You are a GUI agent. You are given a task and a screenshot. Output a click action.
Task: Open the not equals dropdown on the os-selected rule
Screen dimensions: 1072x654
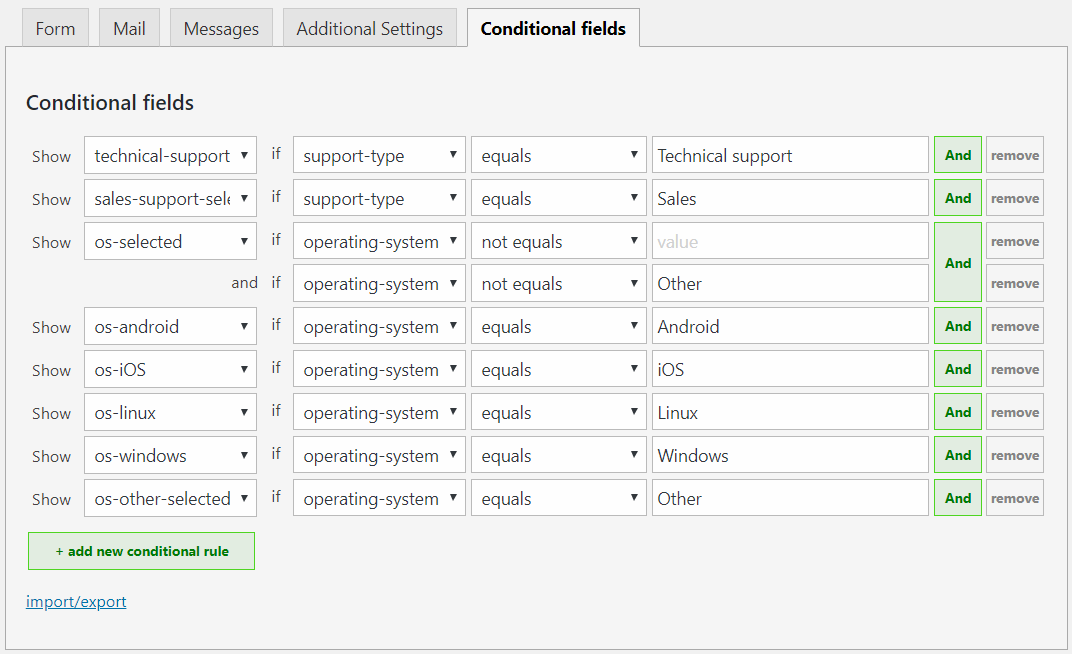point(558,241)
